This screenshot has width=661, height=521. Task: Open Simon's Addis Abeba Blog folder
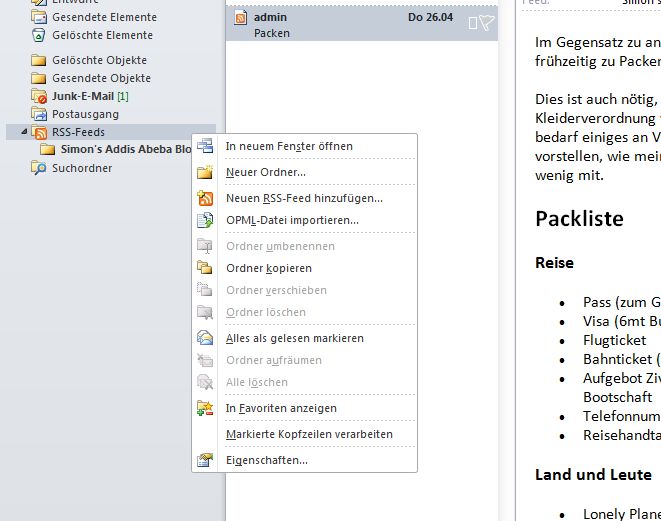pyautogui.click(x=125, y=149)
